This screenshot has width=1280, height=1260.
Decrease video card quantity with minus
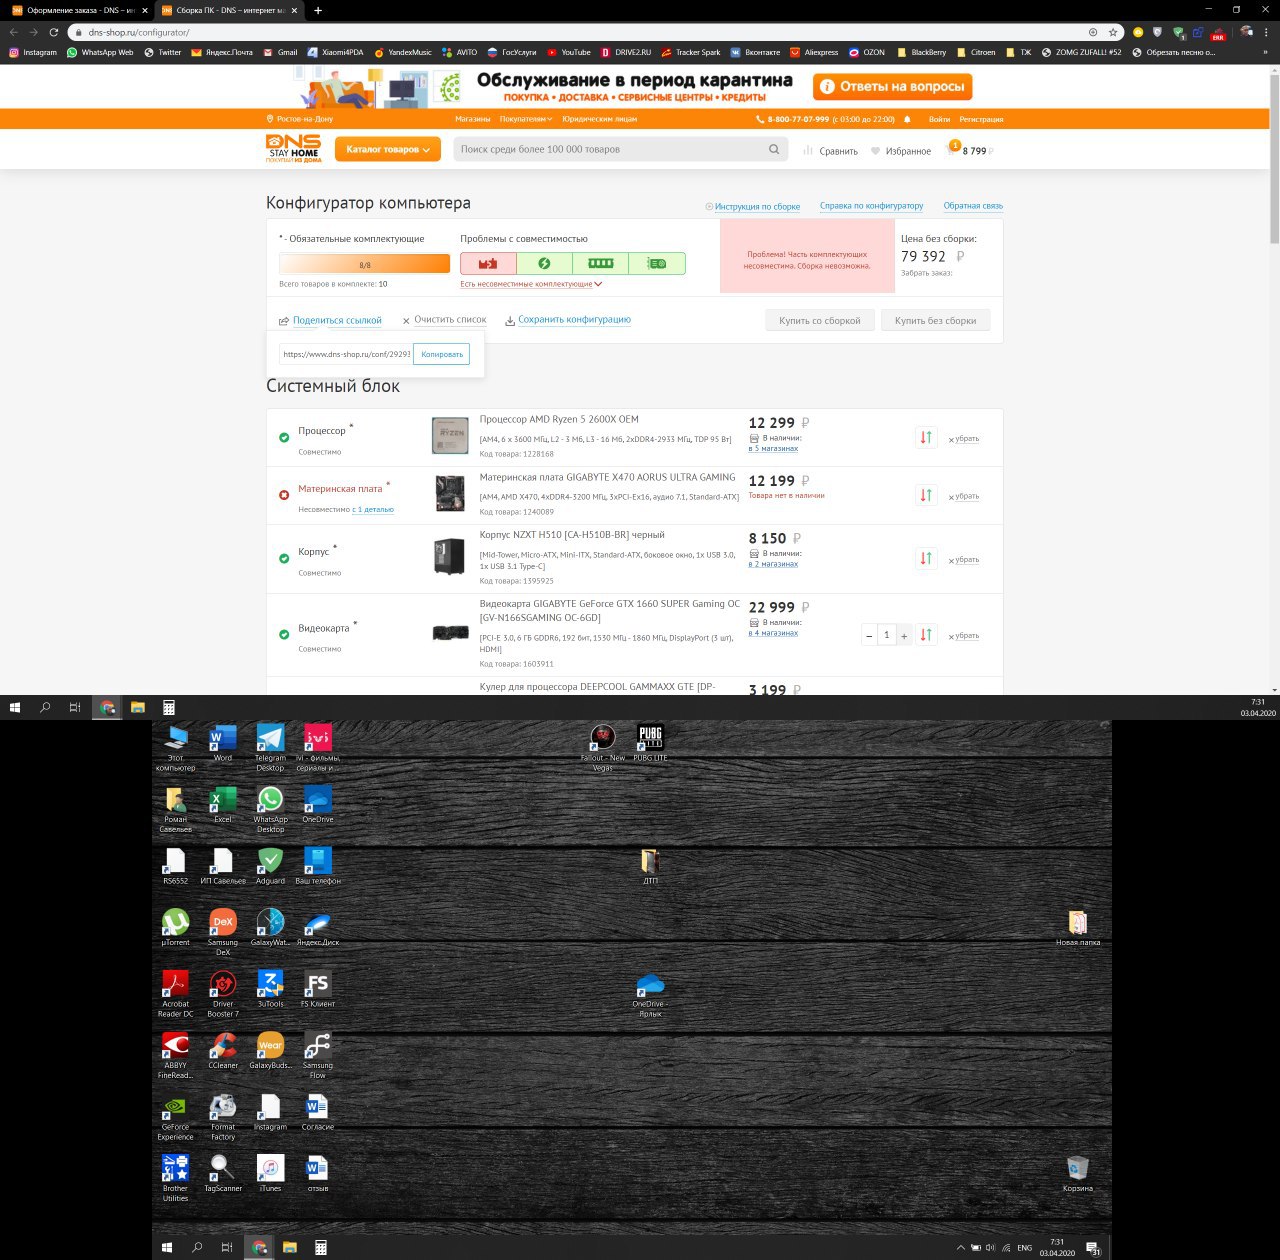[869, 635]
